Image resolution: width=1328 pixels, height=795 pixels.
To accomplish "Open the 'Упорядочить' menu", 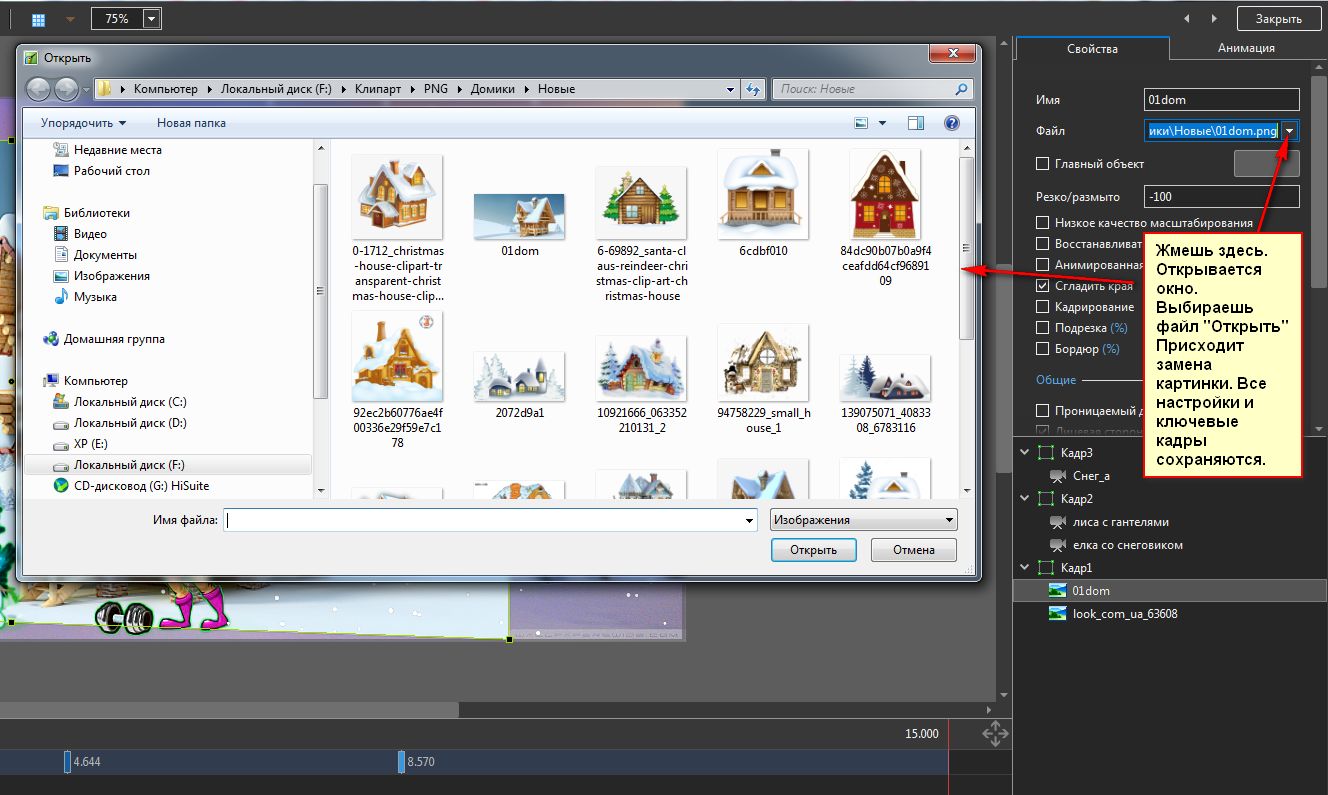I will tap(83, 123).
